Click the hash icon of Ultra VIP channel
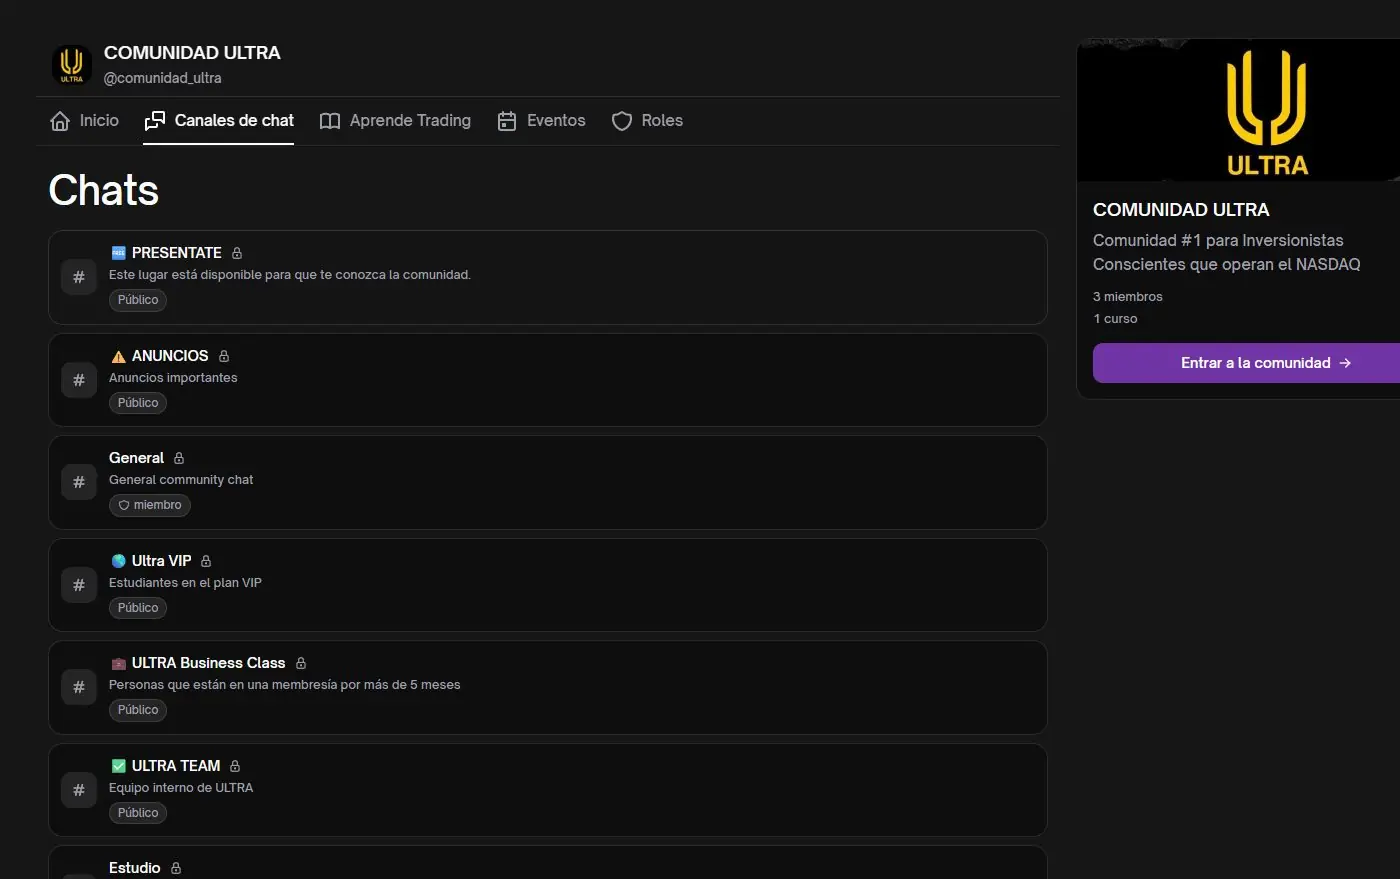 point(79,585)
